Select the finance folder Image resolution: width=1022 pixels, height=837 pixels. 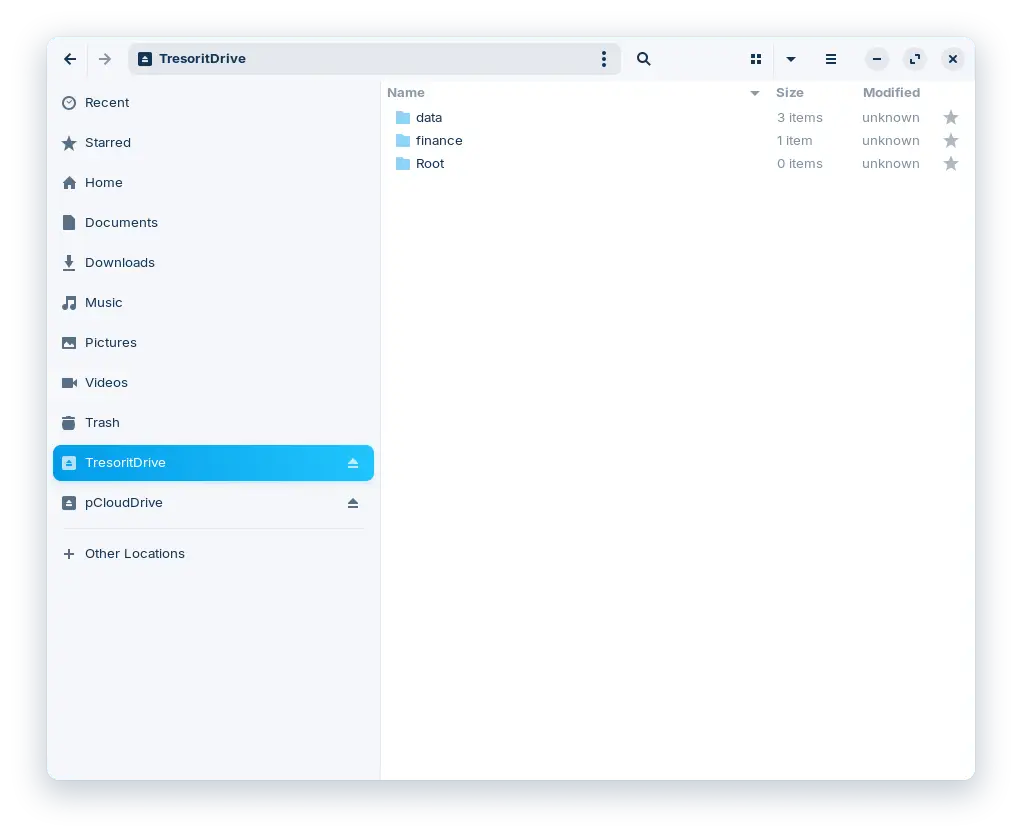coord(677,141)
